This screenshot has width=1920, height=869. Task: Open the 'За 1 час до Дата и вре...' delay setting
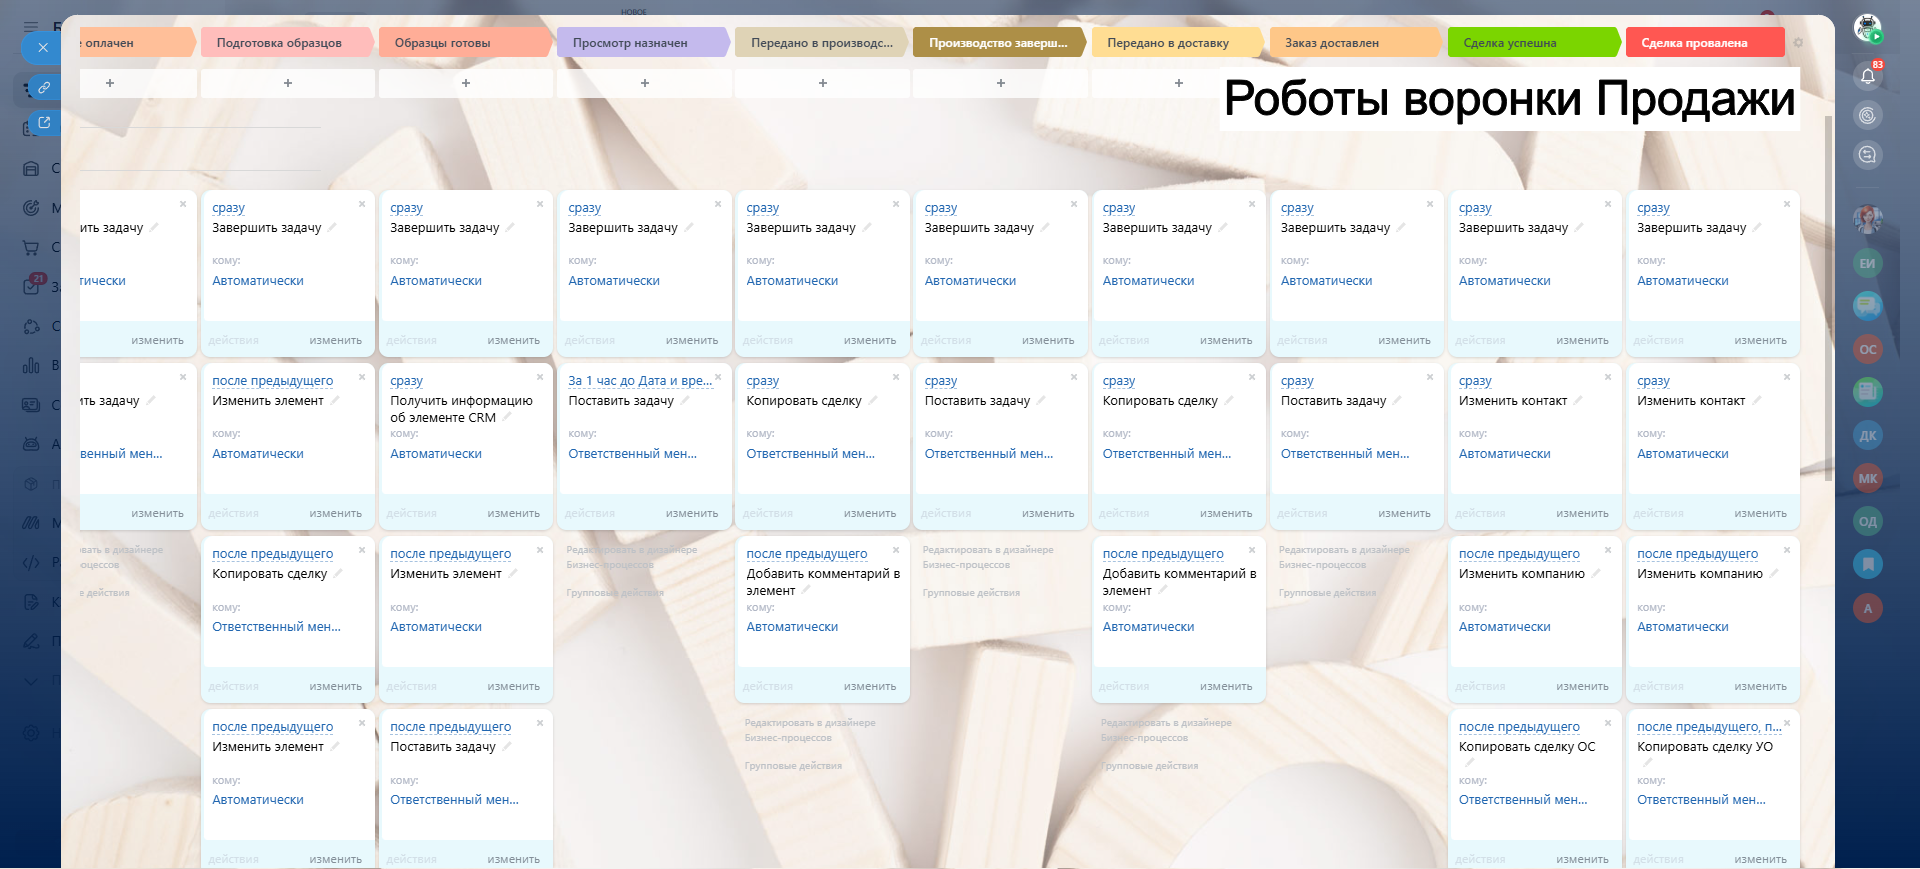click(x=640, y=381)
